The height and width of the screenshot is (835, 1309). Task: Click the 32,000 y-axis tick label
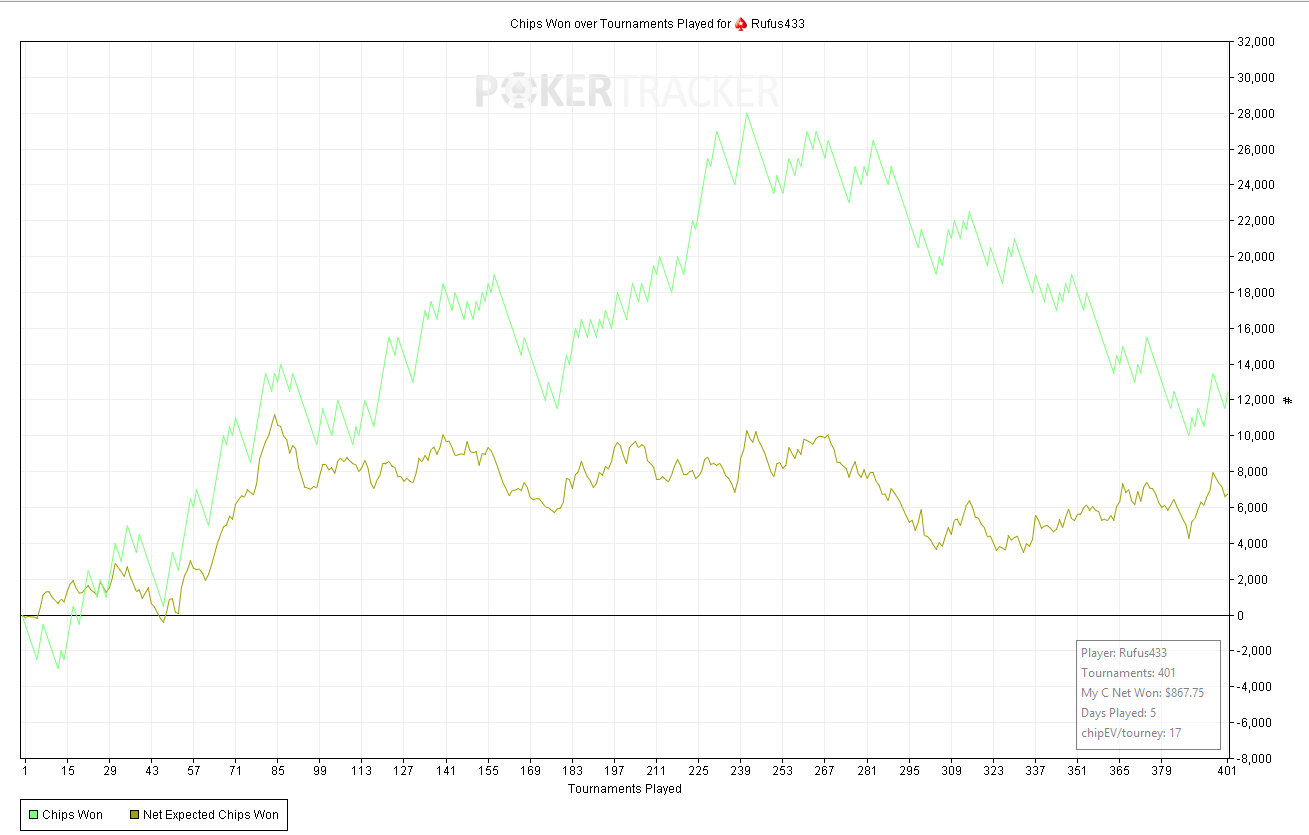pos(1257,42)
